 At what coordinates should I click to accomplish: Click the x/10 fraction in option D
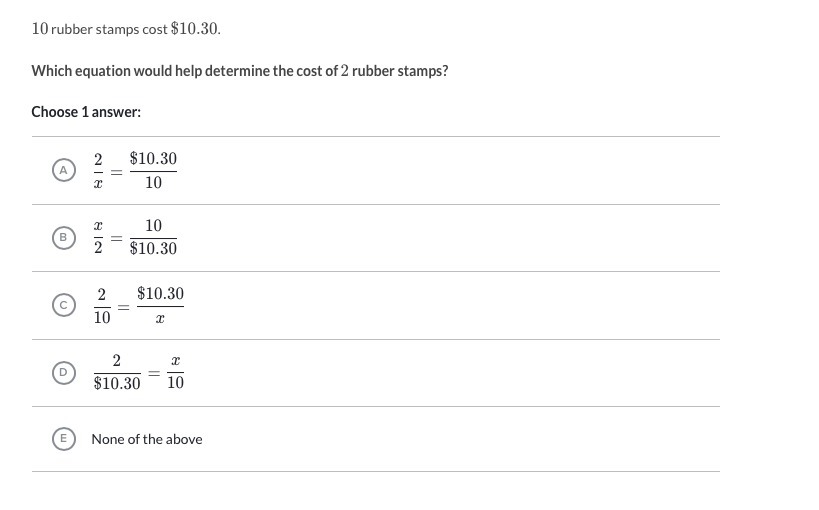[176, 372]
